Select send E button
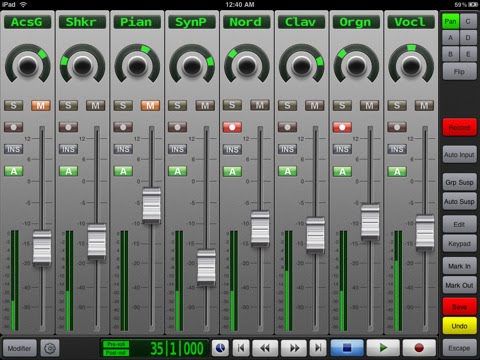 click(x=468, y=54)
